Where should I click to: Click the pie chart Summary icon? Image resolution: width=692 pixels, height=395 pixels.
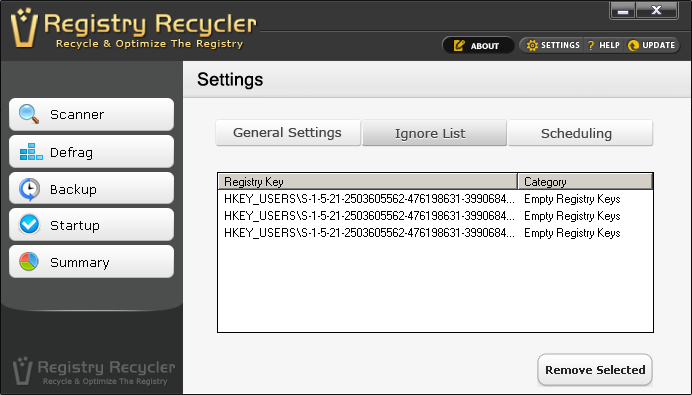29,262
